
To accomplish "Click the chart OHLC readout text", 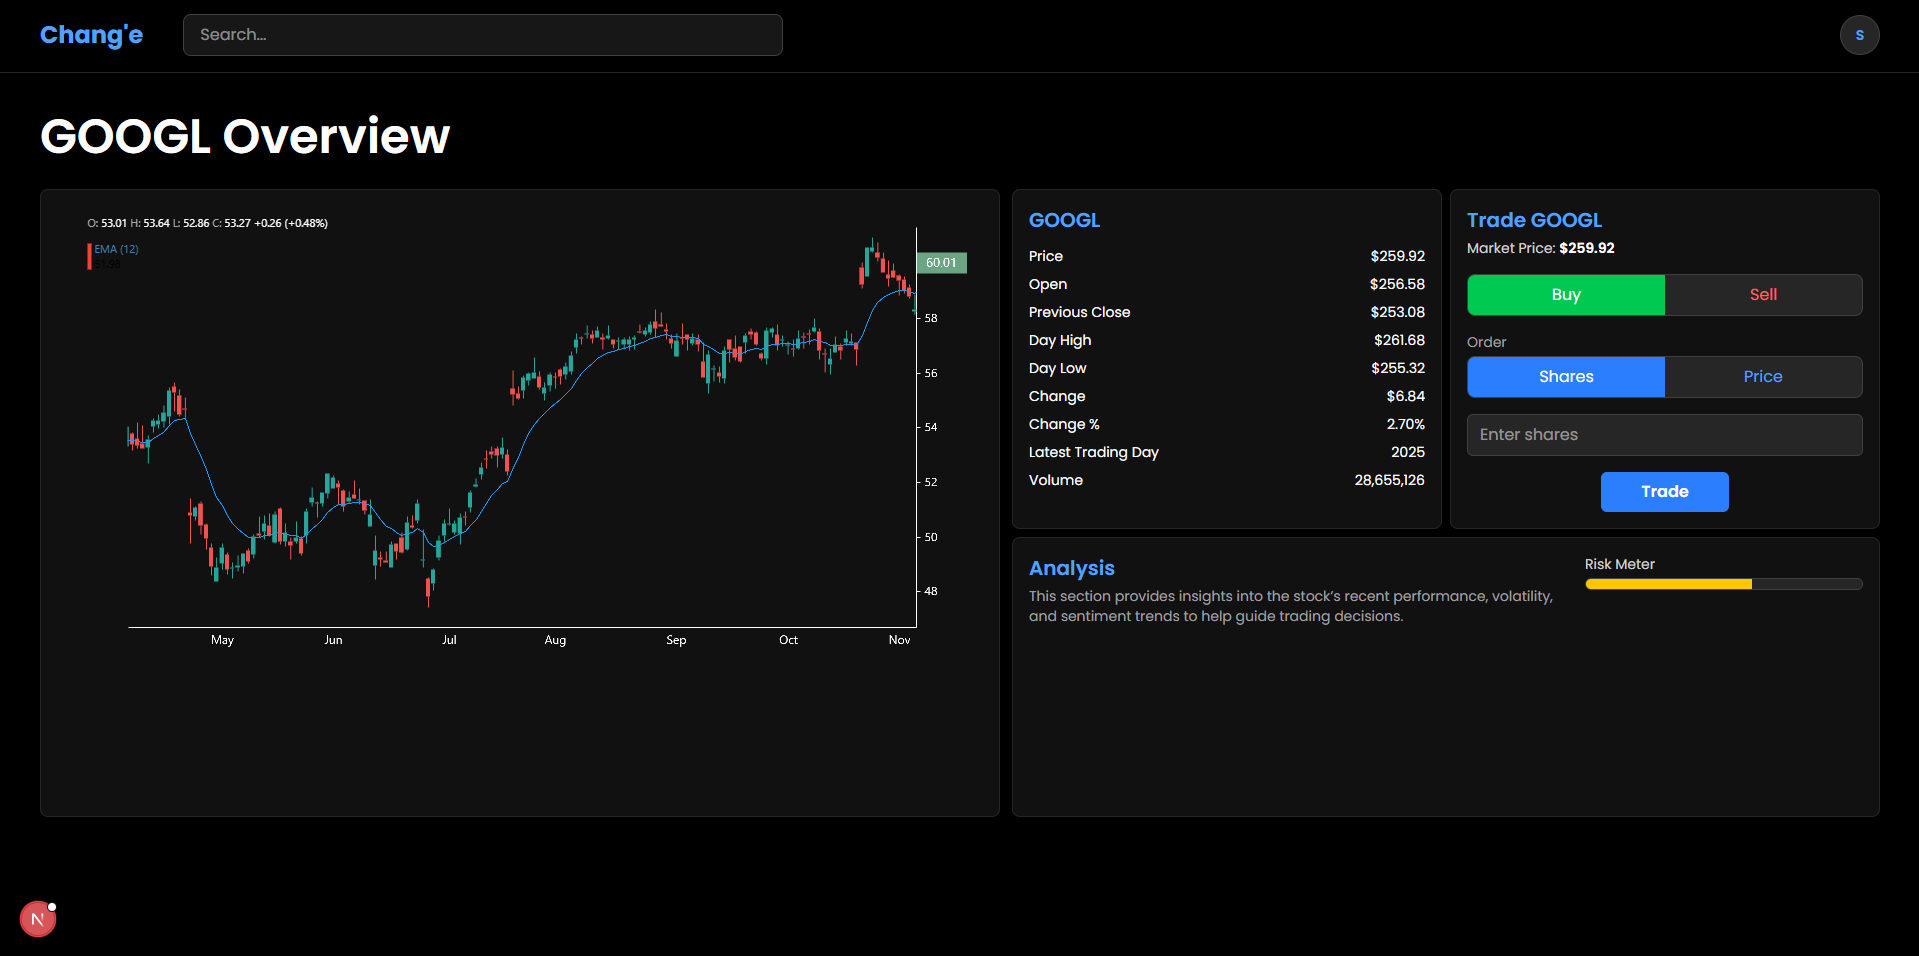I will click(x=208, y=223).
